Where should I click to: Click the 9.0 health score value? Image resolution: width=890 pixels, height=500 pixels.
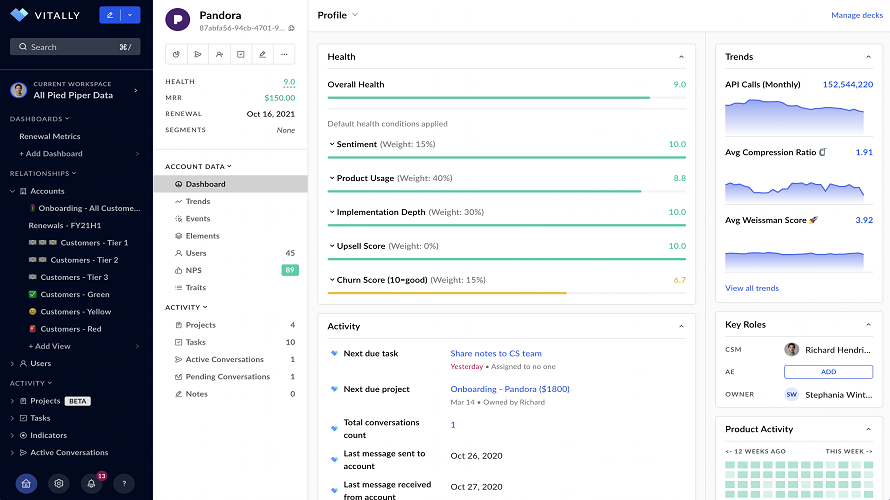coord(289,82)
